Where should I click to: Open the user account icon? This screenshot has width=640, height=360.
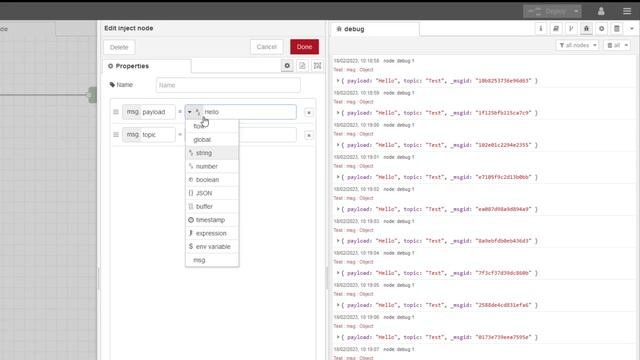point(601,11)
